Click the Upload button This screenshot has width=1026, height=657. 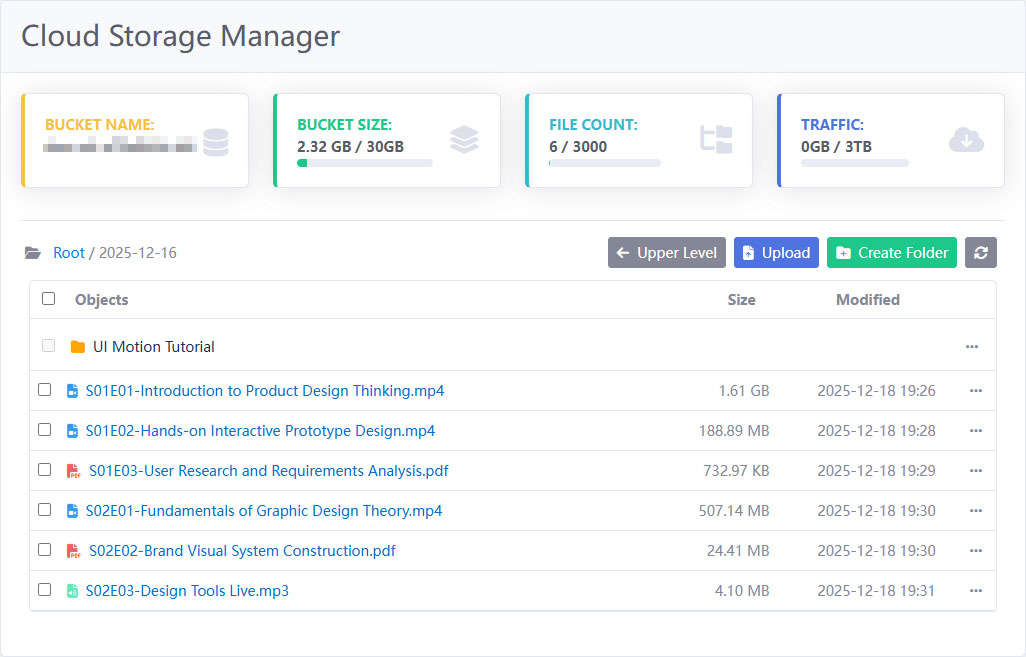776,253
